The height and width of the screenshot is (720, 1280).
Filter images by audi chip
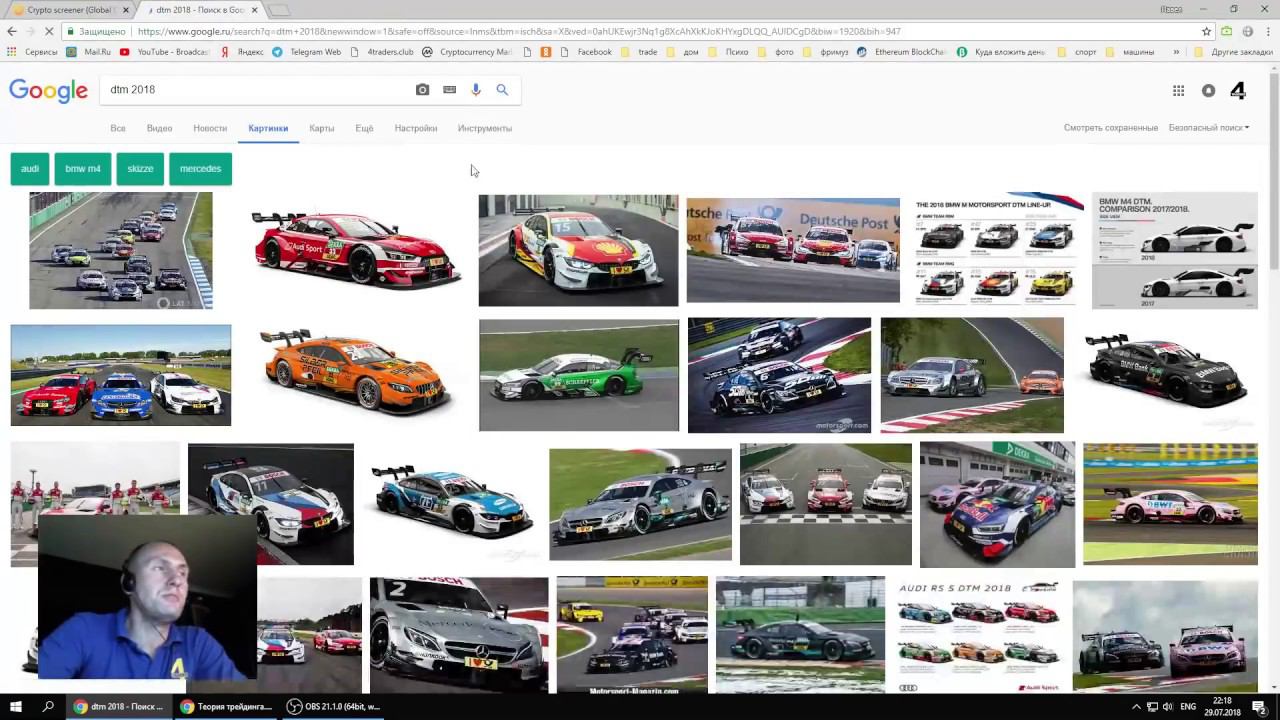point(30,169)
